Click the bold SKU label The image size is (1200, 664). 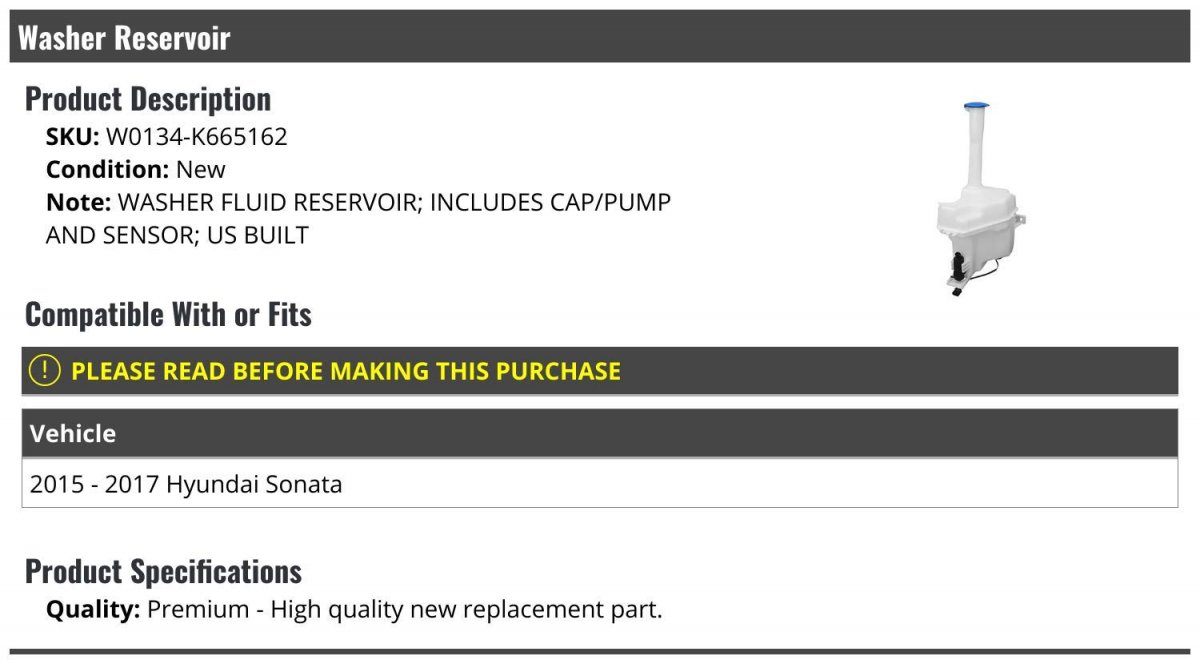[x=73, y=137]
